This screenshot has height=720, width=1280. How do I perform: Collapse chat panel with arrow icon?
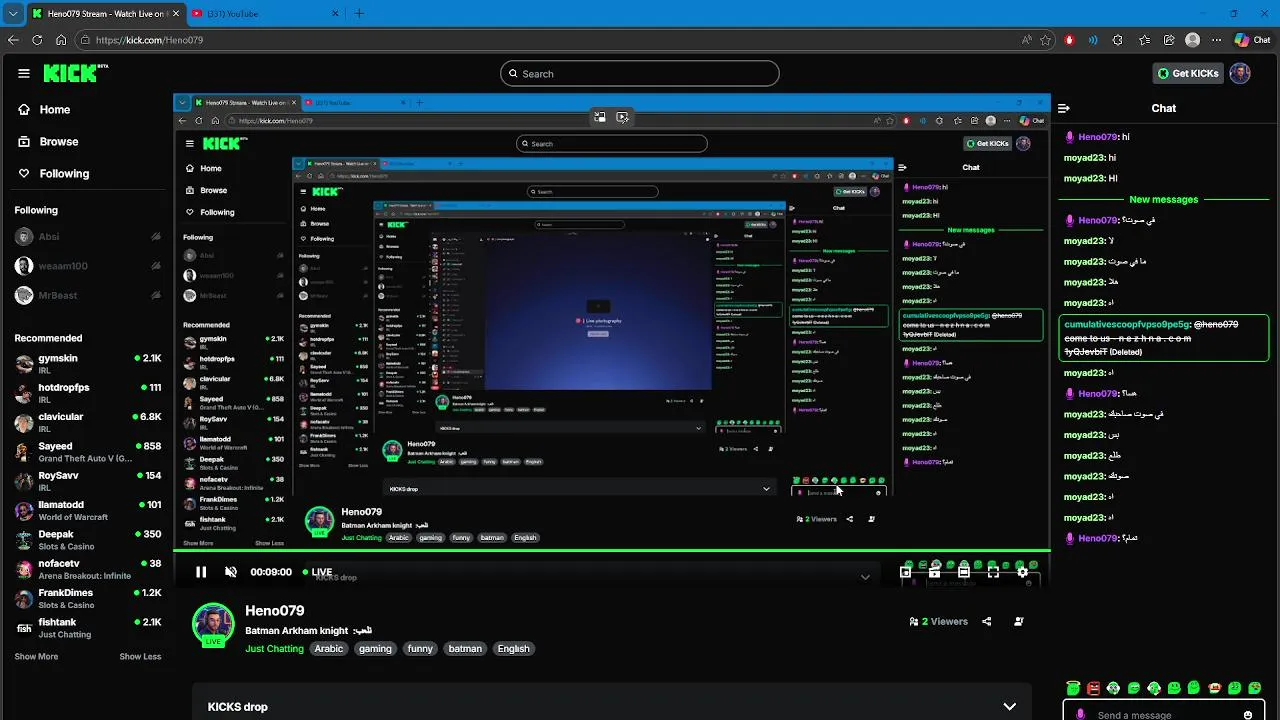pyautogui.click(x=1064, y=108)
